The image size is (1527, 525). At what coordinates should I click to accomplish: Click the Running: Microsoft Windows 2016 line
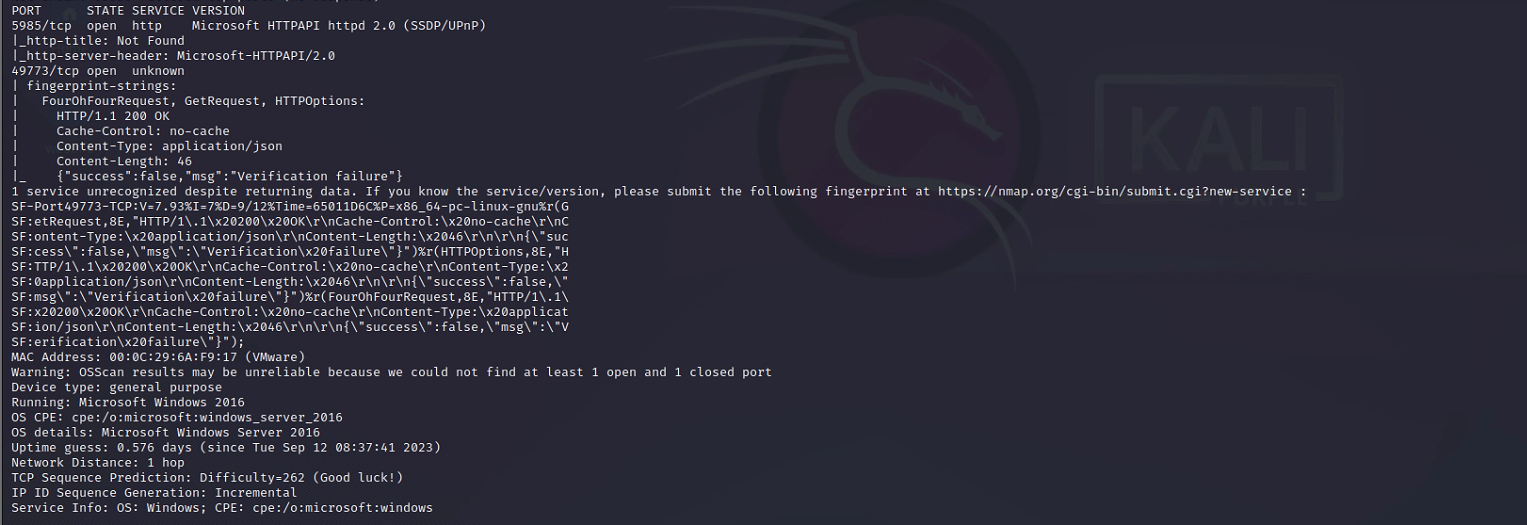click(128, 402)
